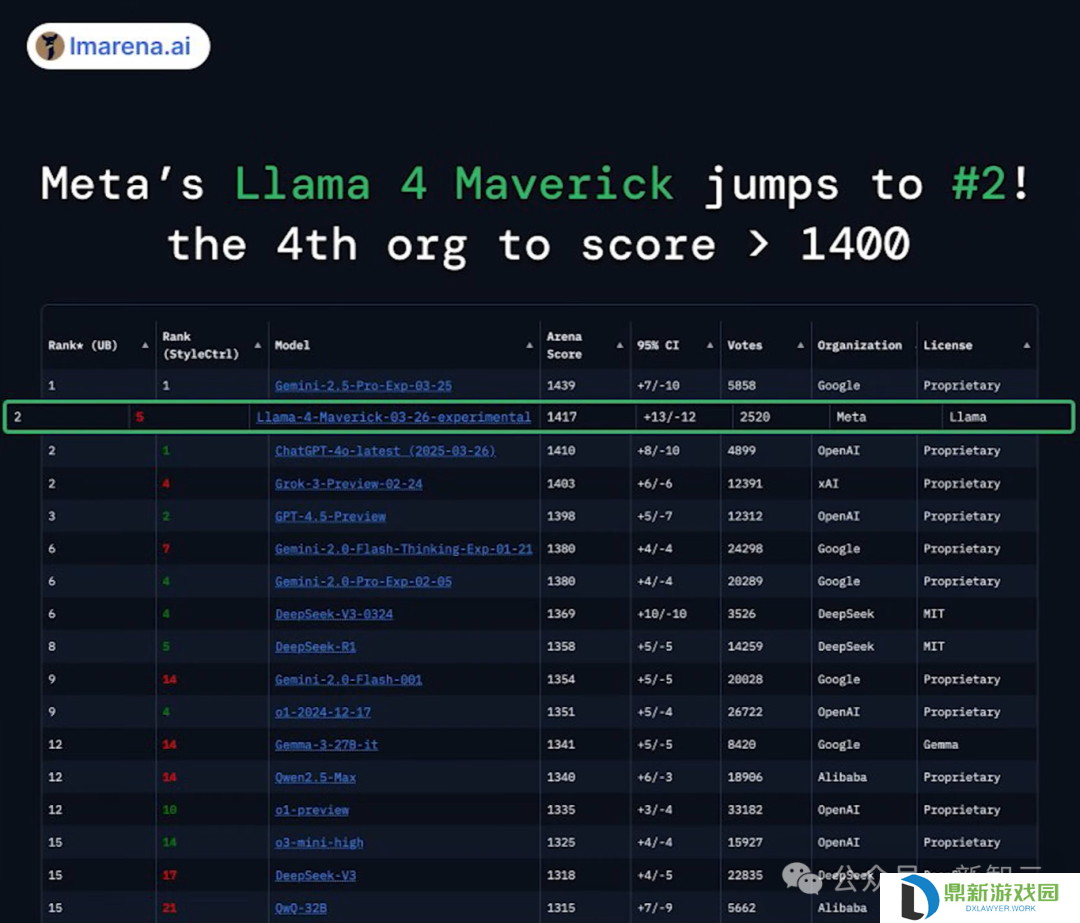Open QwQ-32B model link

pyautogui.click(x=300, y=908)
